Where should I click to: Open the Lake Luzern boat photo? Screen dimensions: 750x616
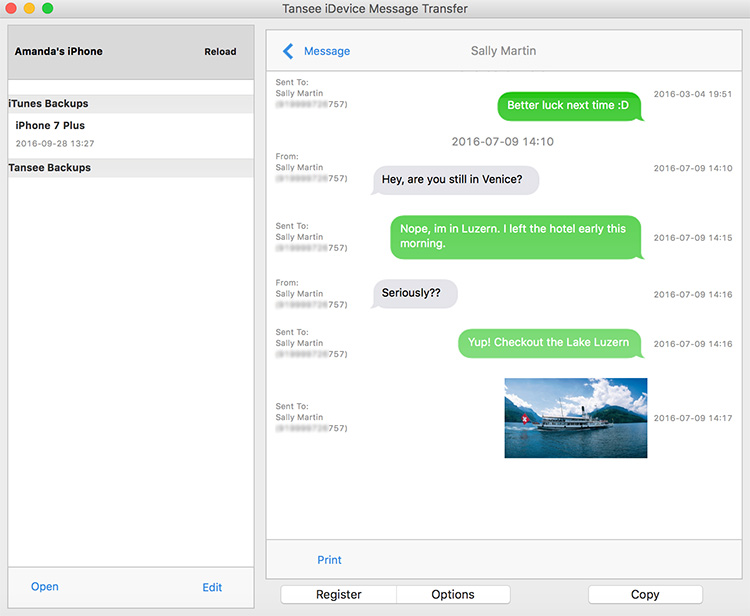click(576, 418)
